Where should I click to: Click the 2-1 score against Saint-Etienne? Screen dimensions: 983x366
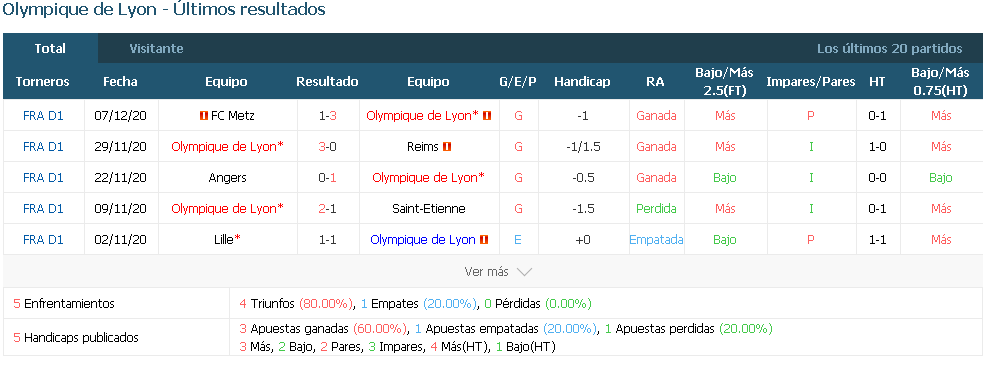[x=327, y=209]
